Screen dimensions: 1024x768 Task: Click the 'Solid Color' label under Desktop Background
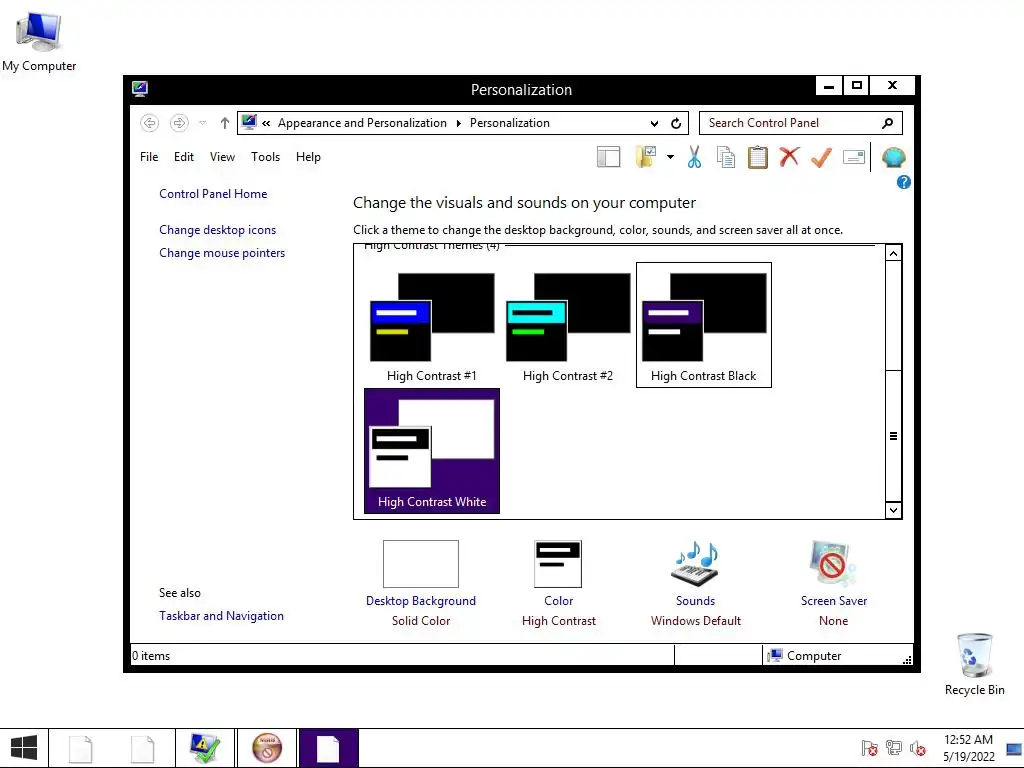421,621
